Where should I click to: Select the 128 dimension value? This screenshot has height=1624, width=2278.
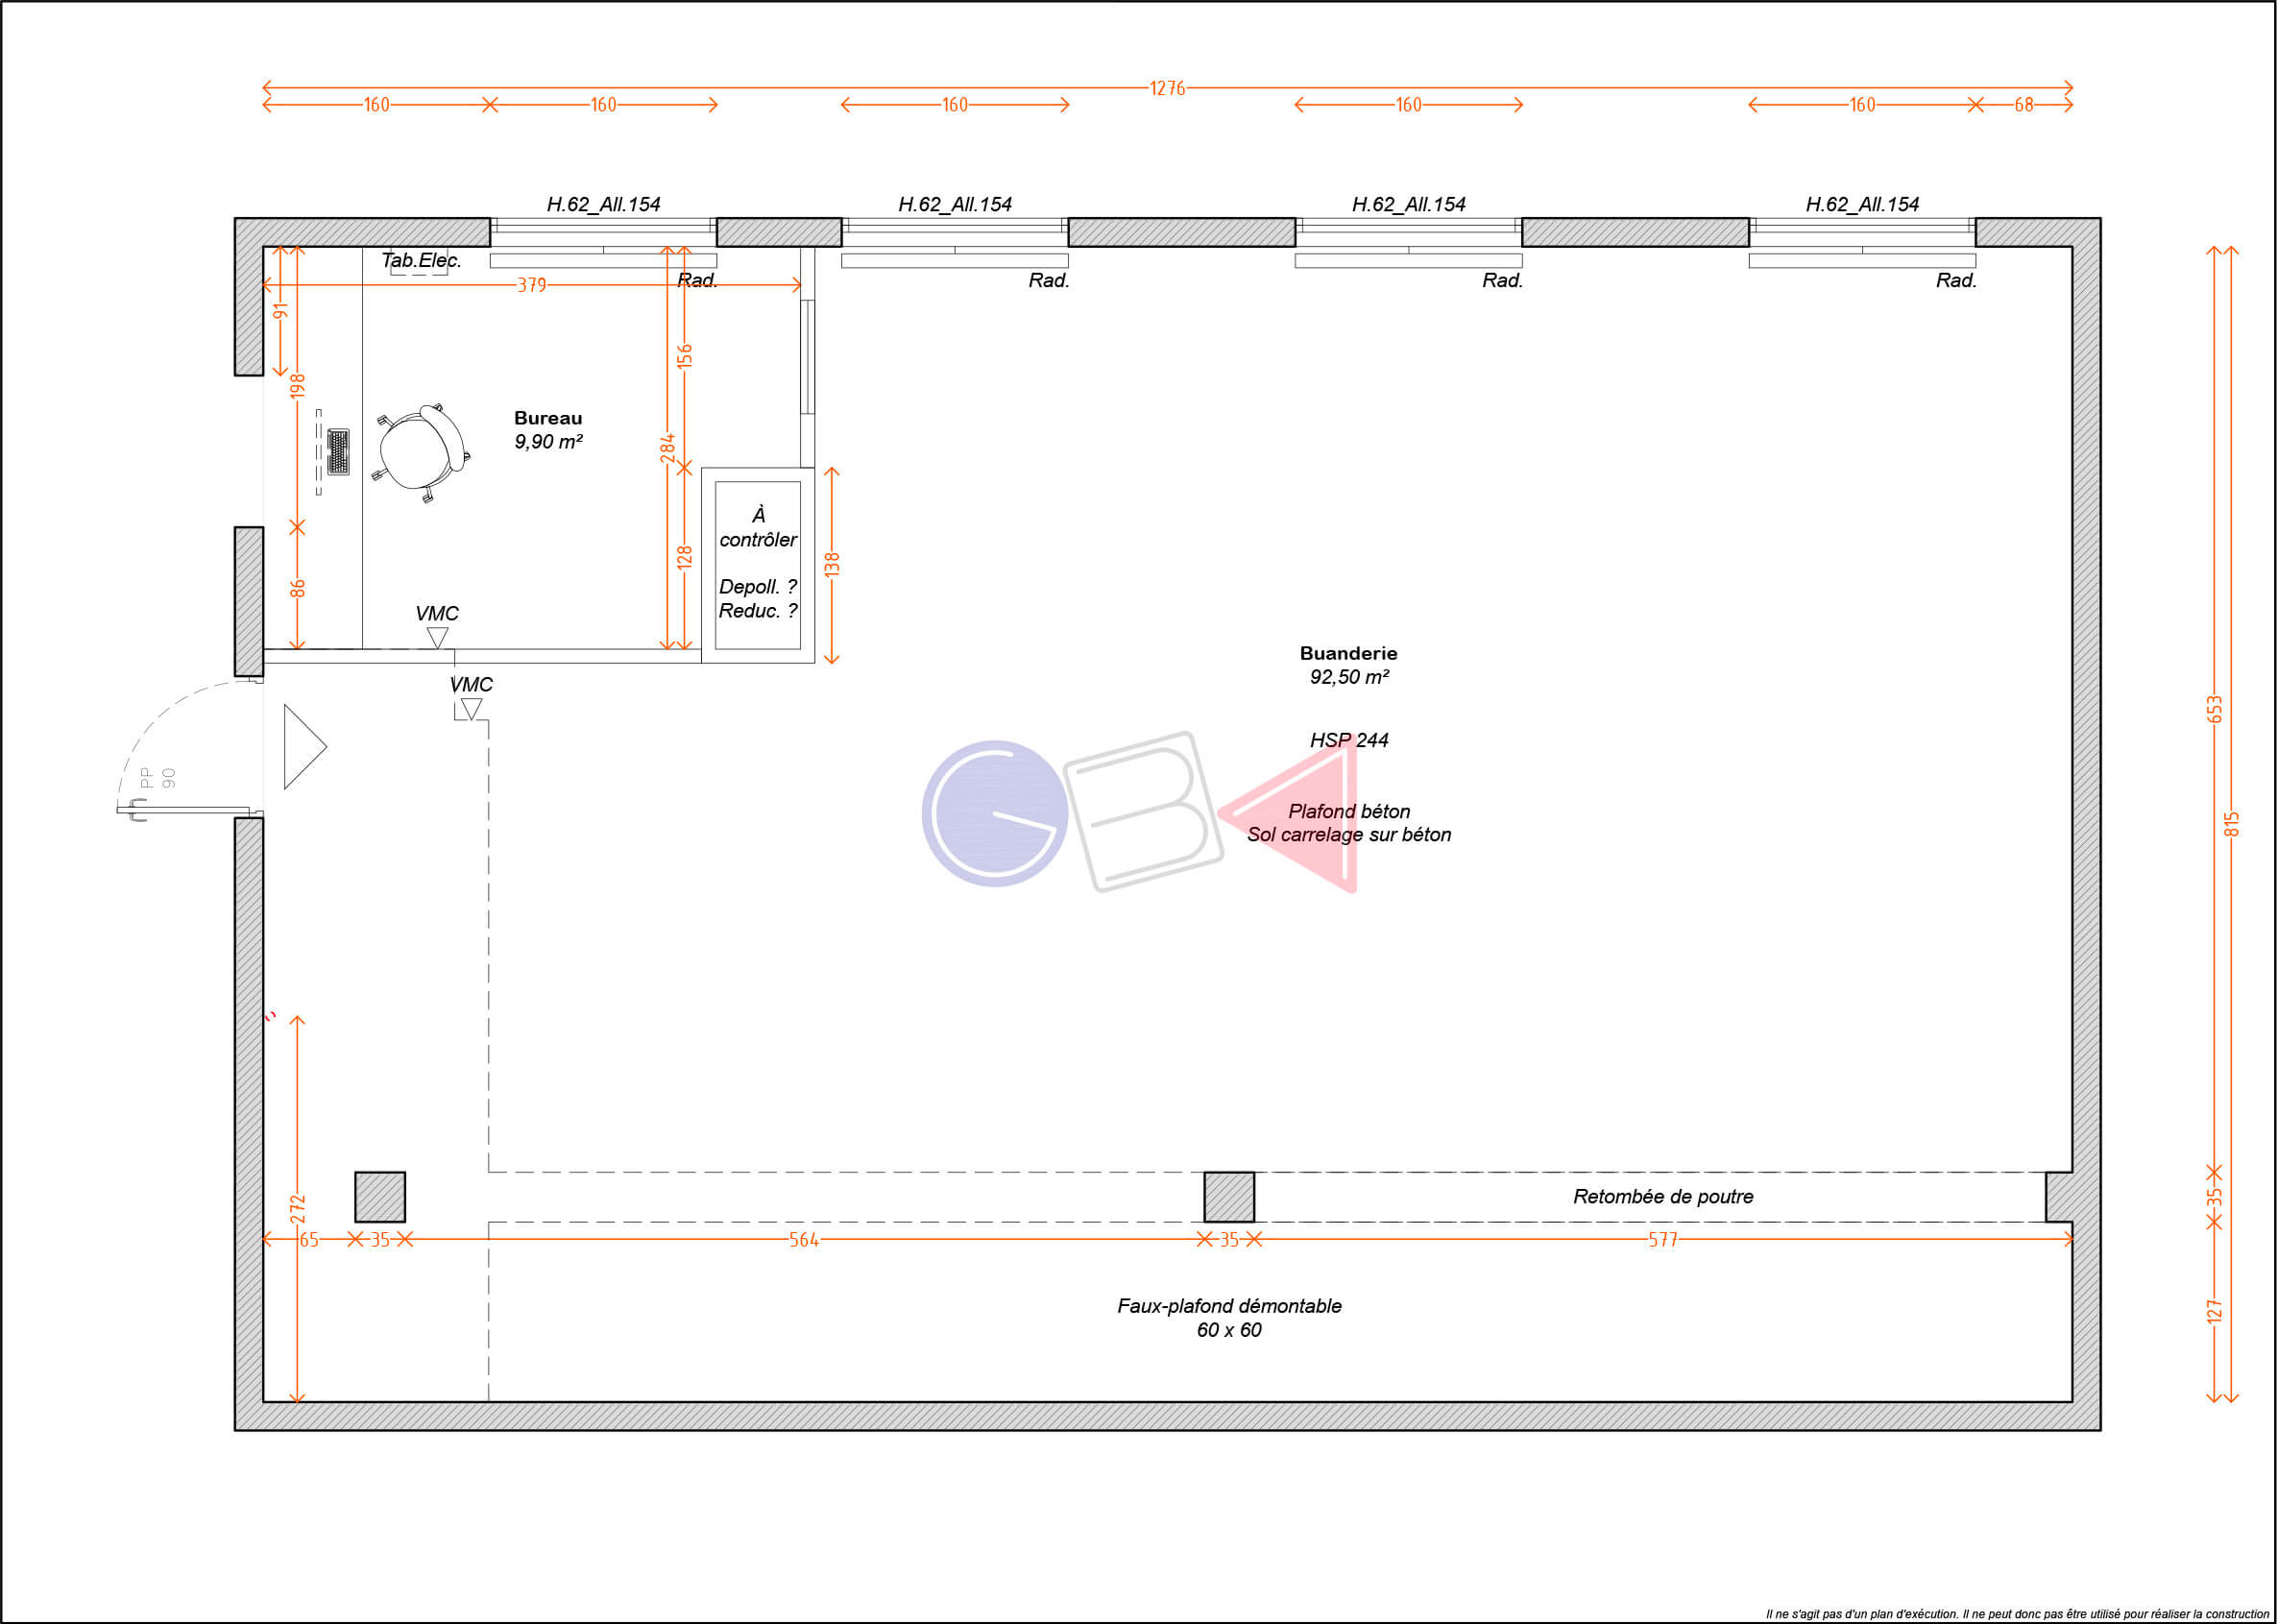click(x=684, y=557)
